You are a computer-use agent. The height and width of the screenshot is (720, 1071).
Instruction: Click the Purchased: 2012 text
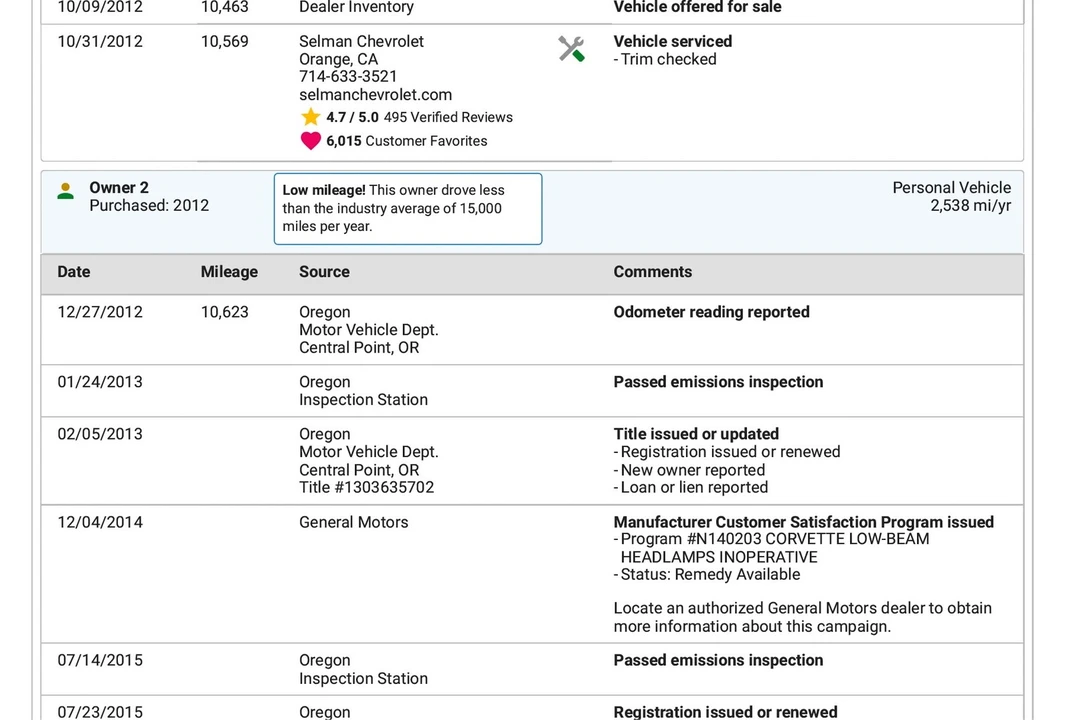tap(149, 206)
